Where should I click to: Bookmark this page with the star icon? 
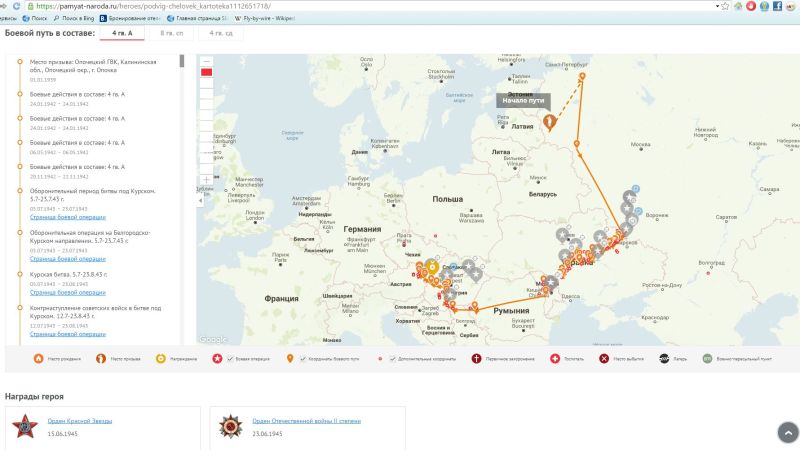click(725, 6)
